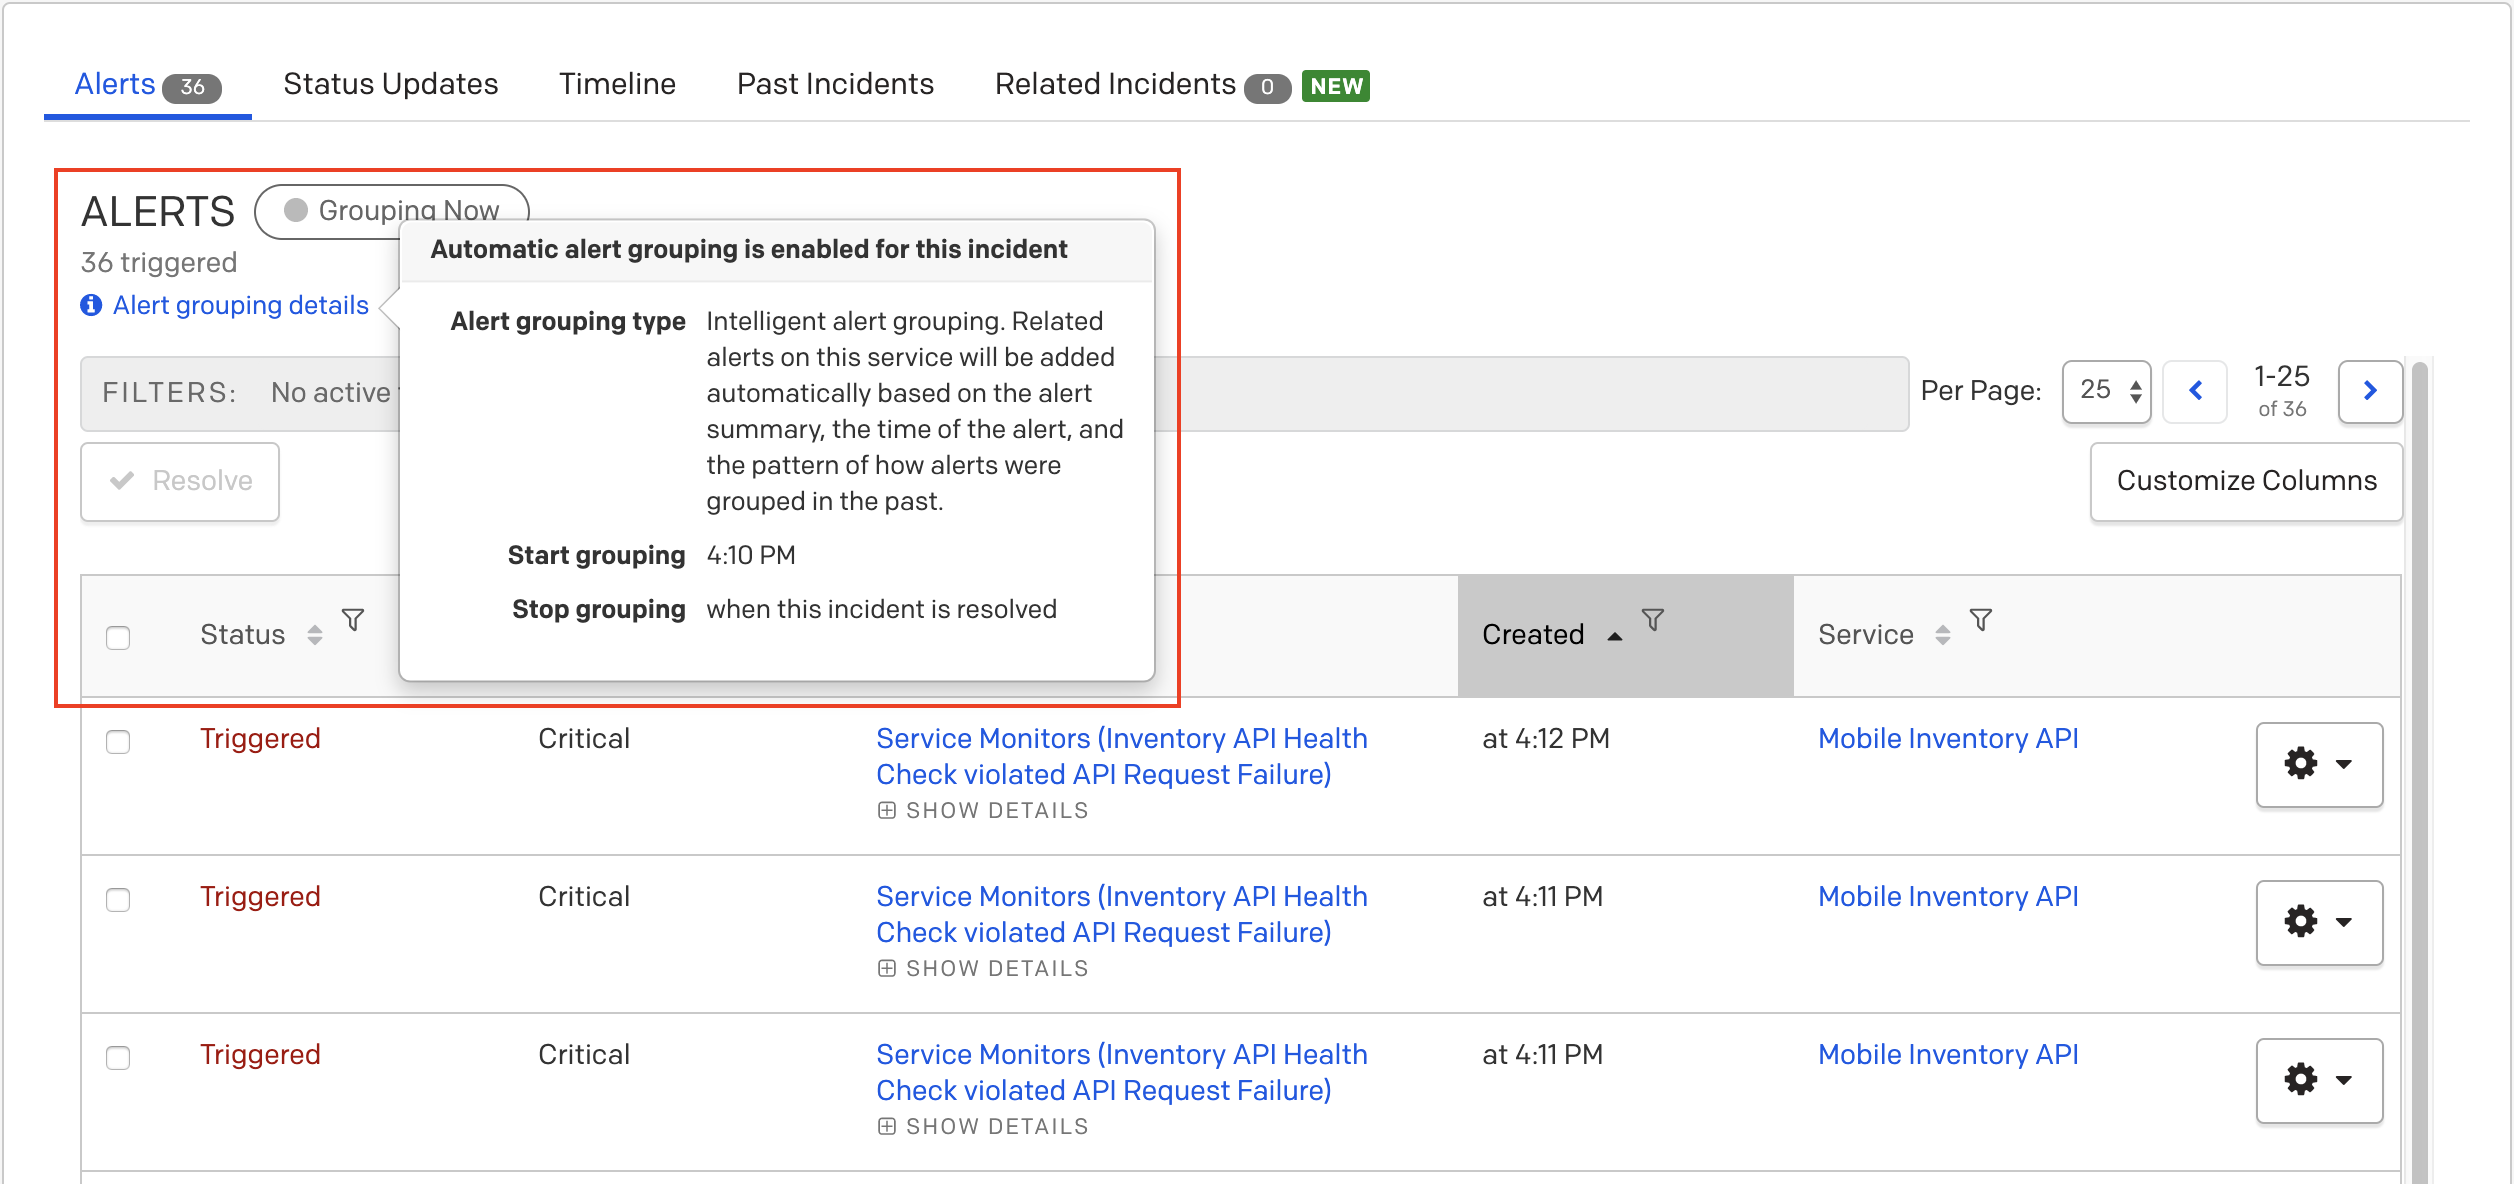Image resolution: width=2514 pixels, height=1184 pixels.
Task: Check the select-all checkbox in table header
Action: [118, 637]
